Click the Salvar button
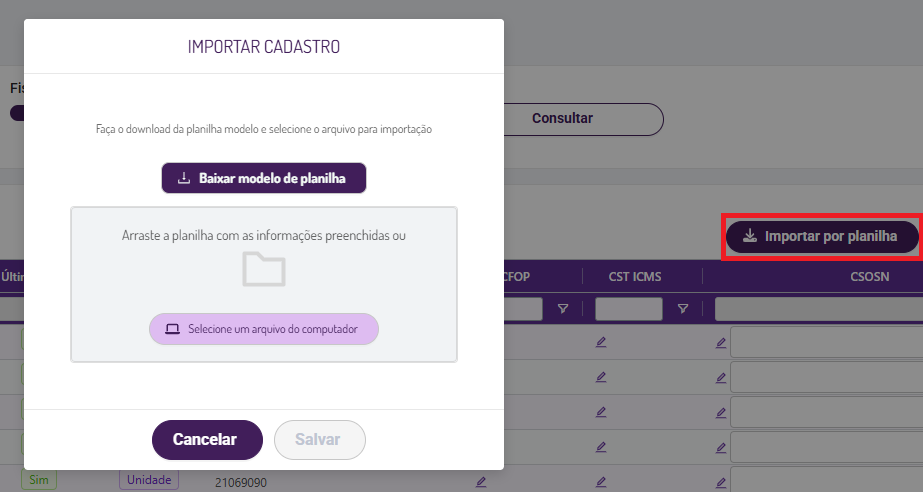The width and height of the screenshot is (923, 492). [320, 440]
